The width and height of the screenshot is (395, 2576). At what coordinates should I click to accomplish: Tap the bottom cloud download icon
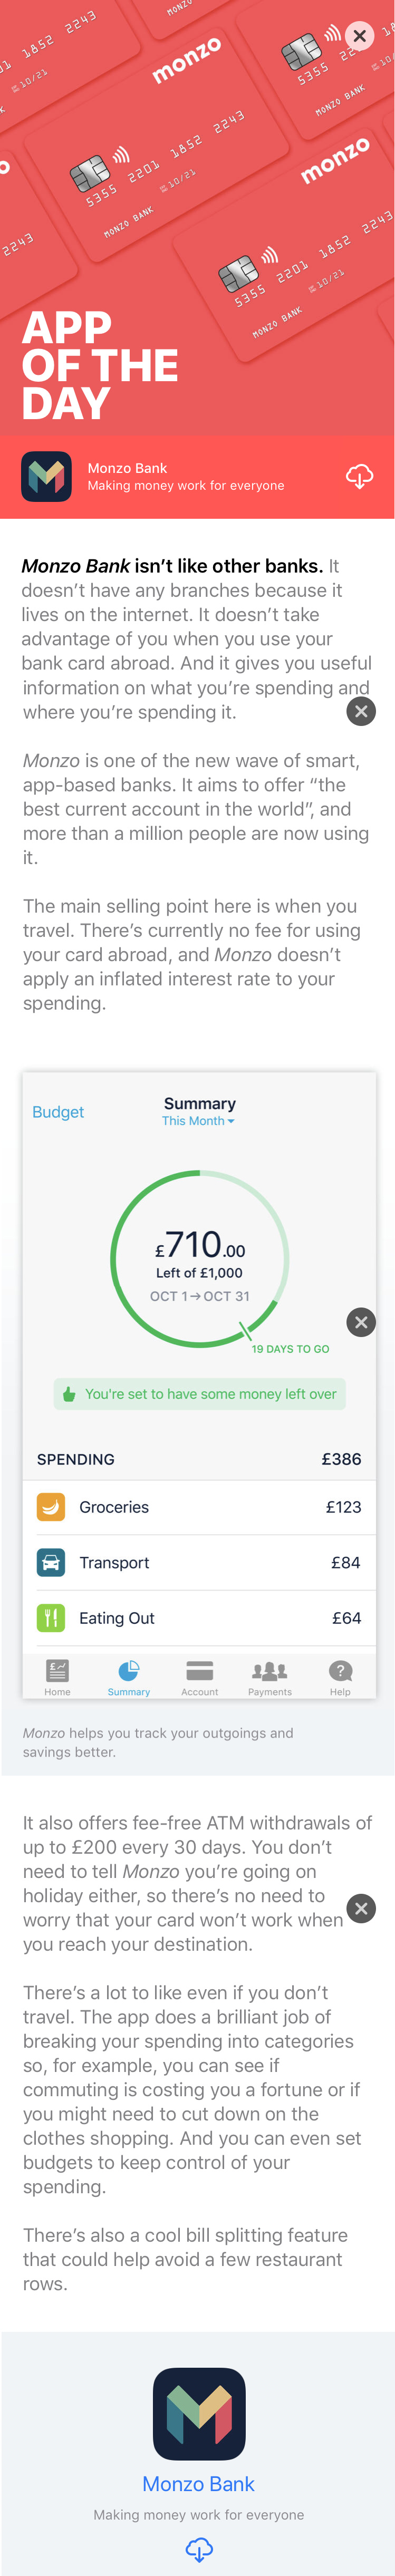click(199, 2550)
